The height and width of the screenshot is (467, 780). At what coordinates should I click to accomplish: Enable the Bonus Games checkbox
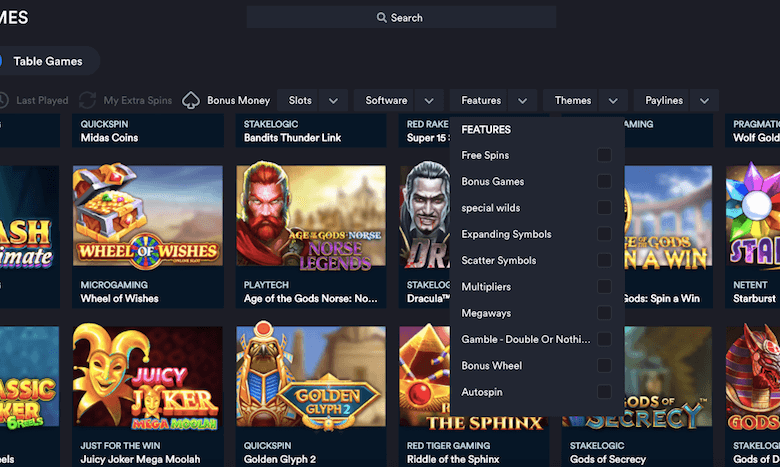click(604, 181)
